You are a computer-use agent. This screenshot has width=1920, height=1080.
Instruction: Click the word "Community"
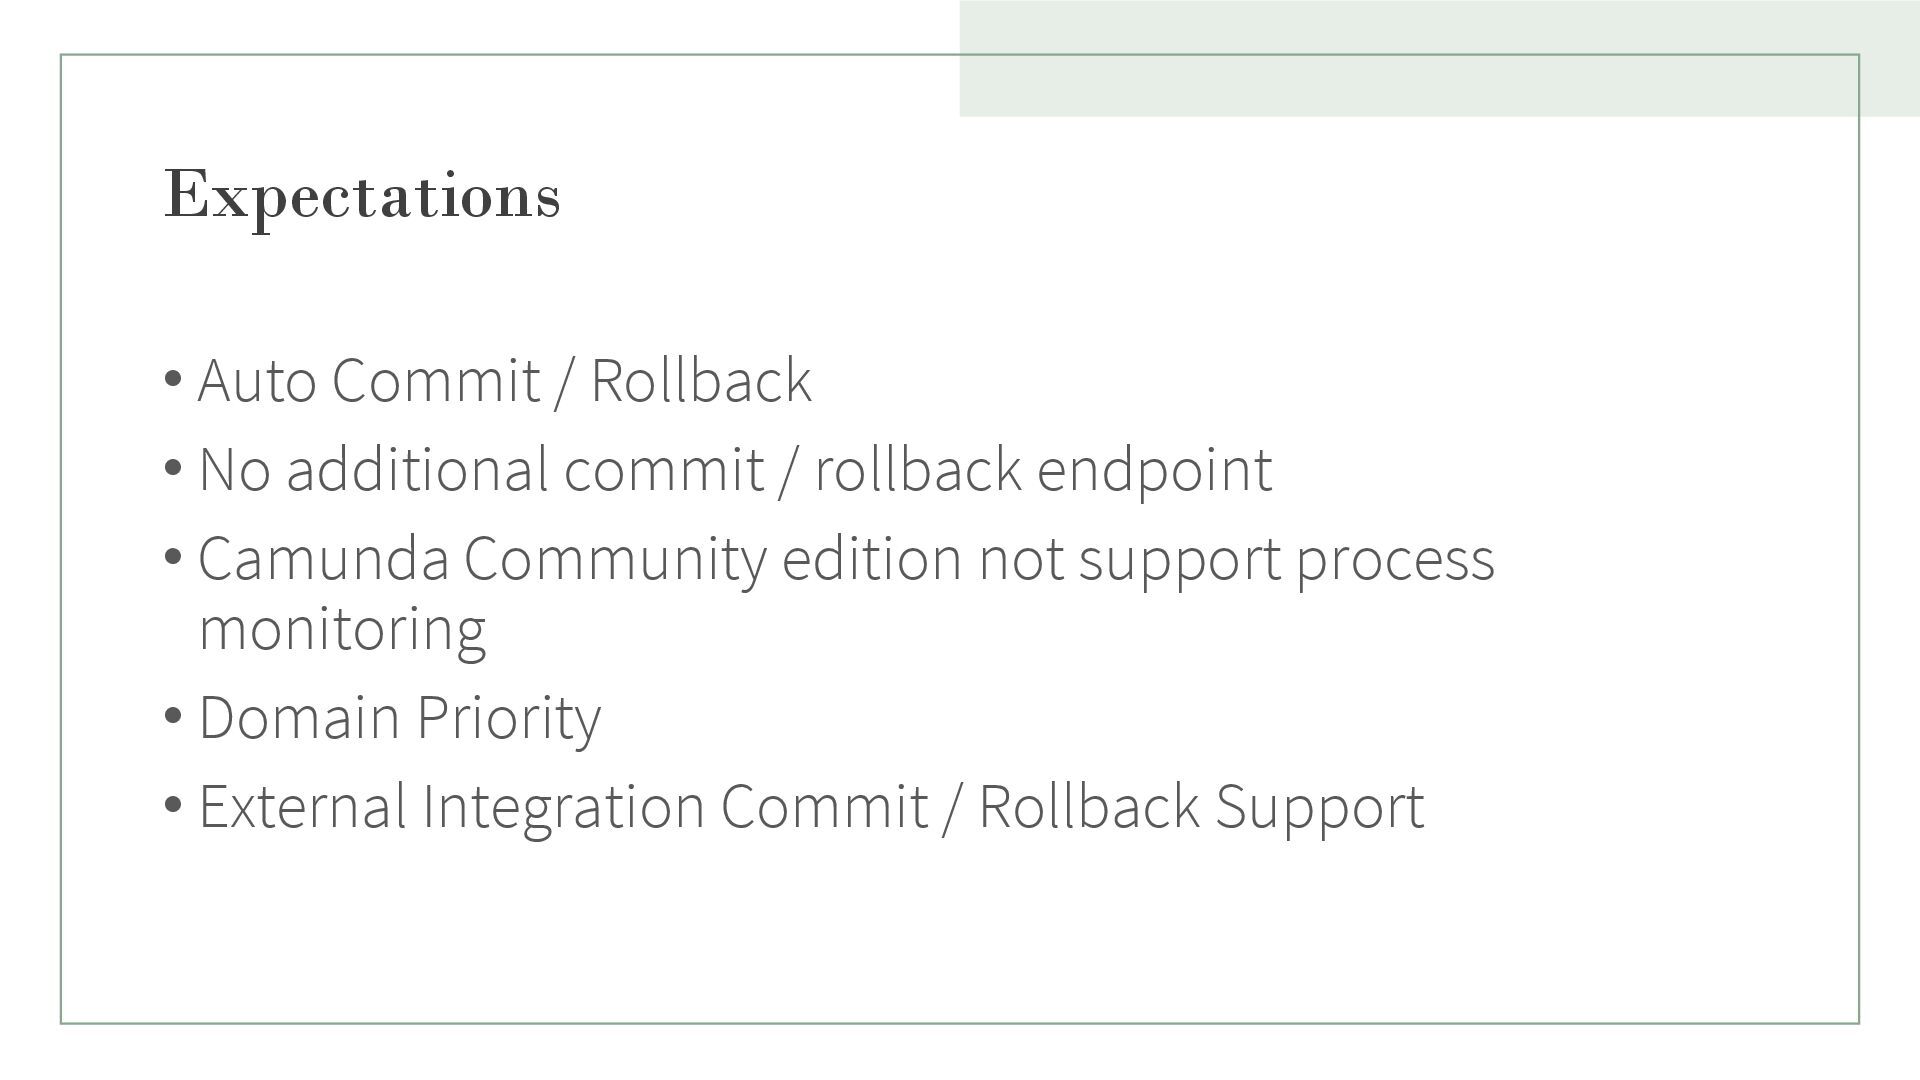pyautogui.click(x=614, y=559)
